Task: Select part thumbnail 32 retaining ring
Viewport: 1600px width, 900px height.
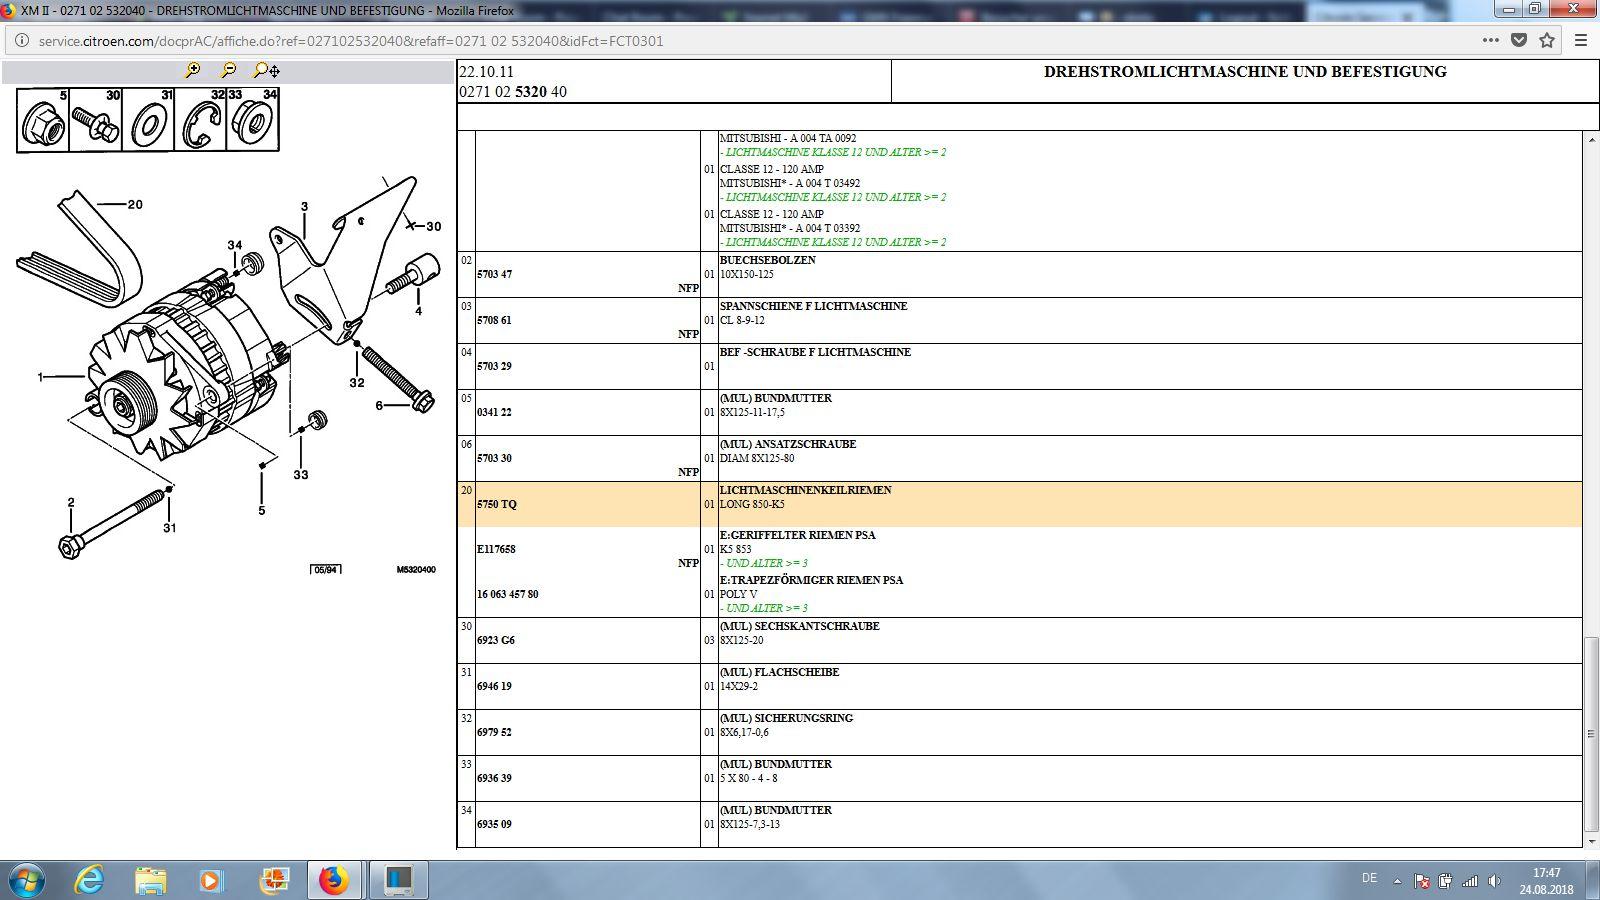Action: pos(200,121)
